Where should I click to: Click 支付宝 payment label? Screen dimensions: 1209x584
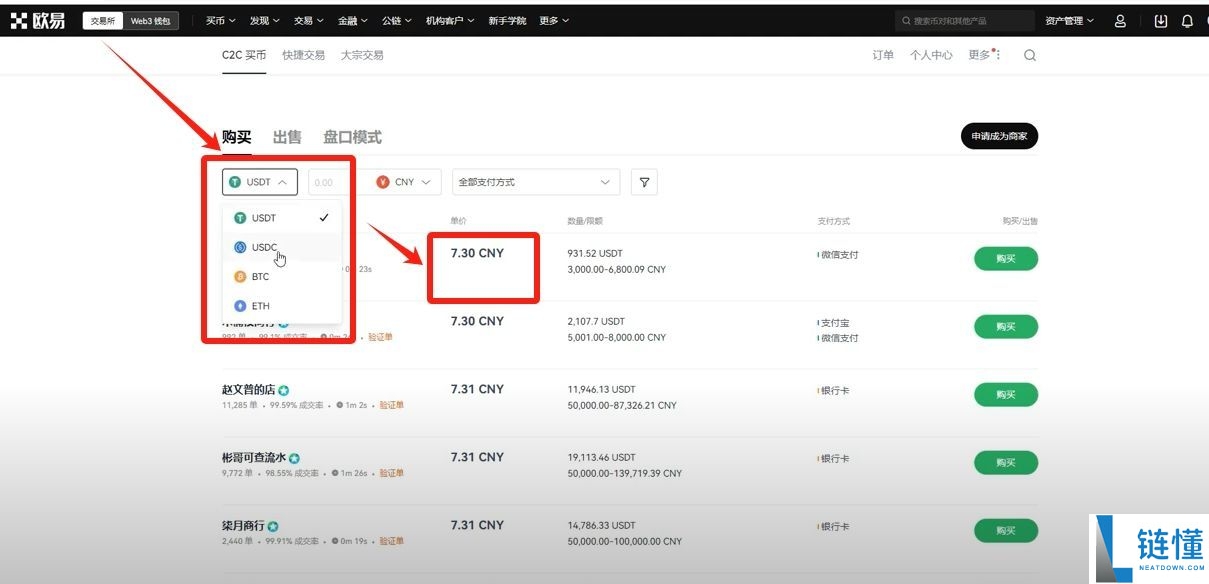pos(836,323)
